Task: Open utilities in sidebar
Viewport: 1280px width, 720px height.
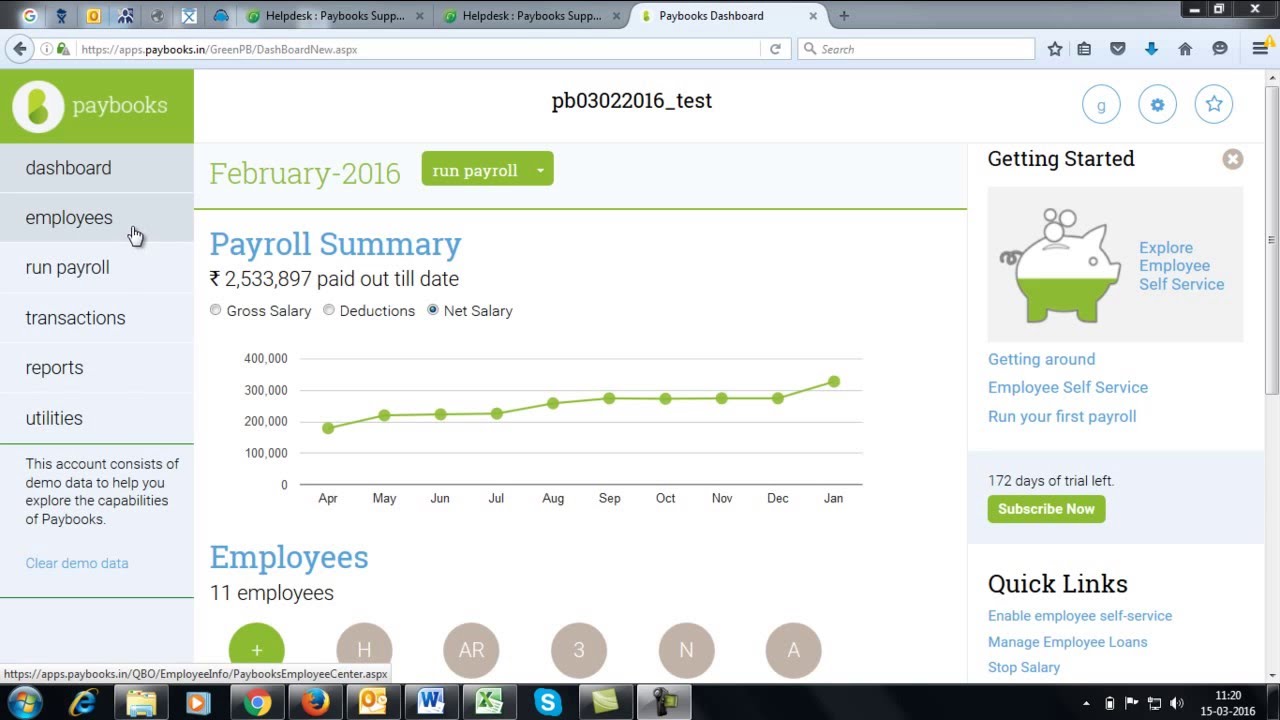Action: pos(97,418)
